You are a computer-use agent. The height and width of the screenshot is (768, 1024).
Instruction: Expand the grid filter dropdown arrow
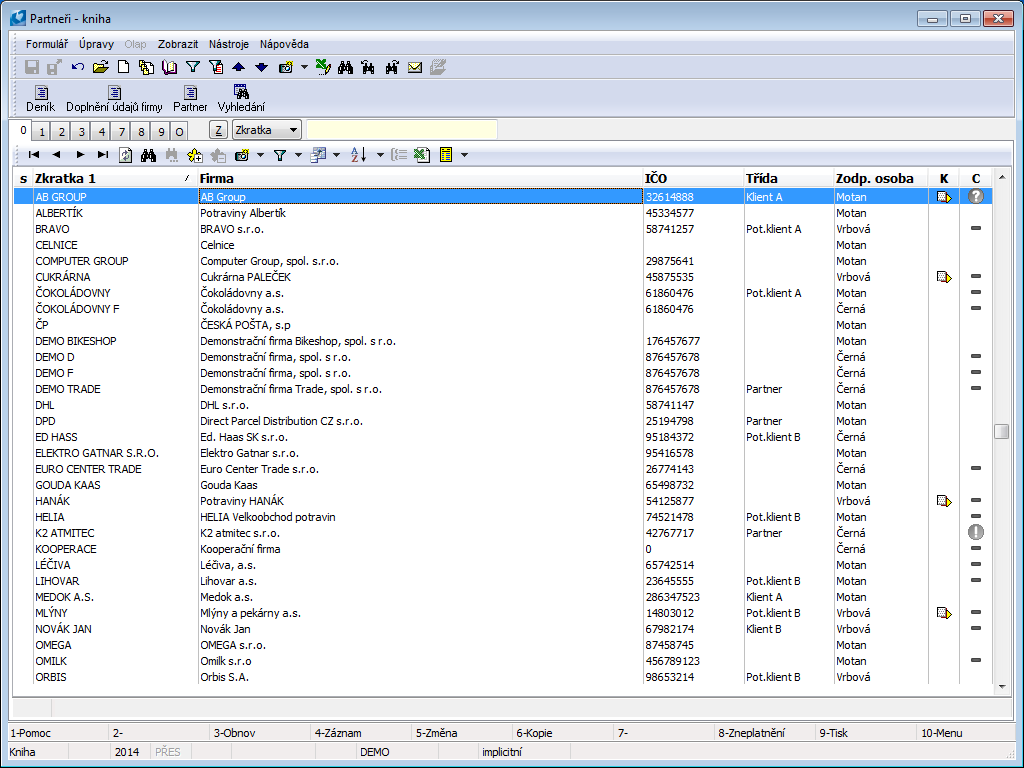click(299, 155)
